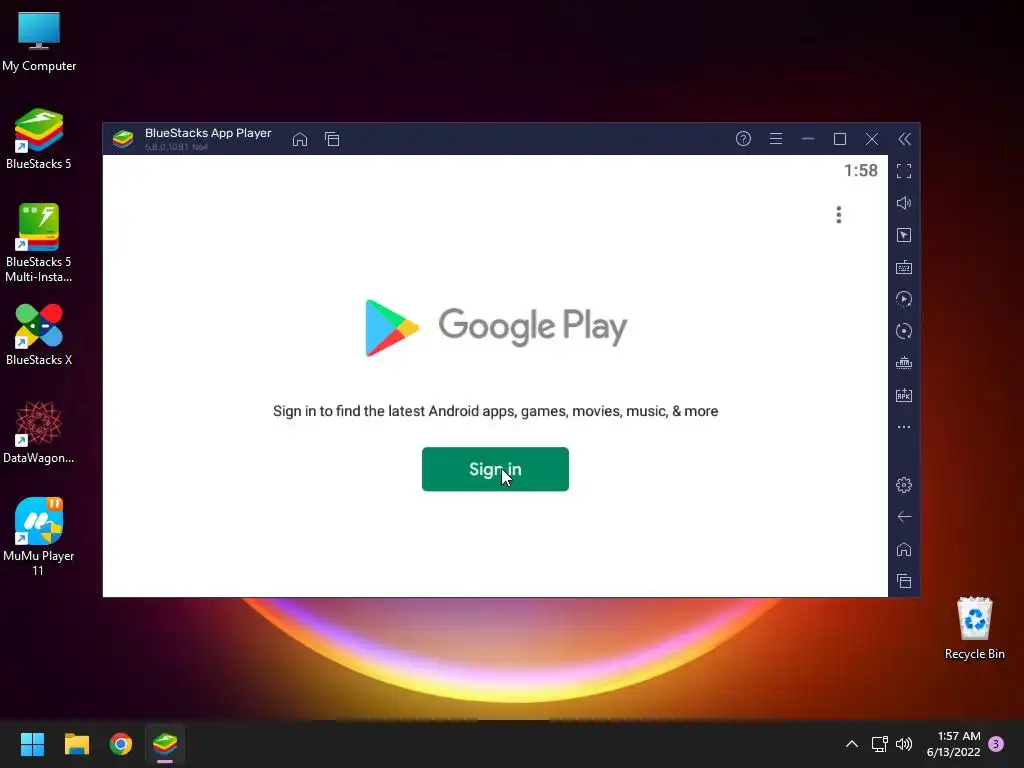This screenshot has width=1024, height=768.
Task: Minimize the BlueStacks App Player window
Action: [x=808, y=138]
